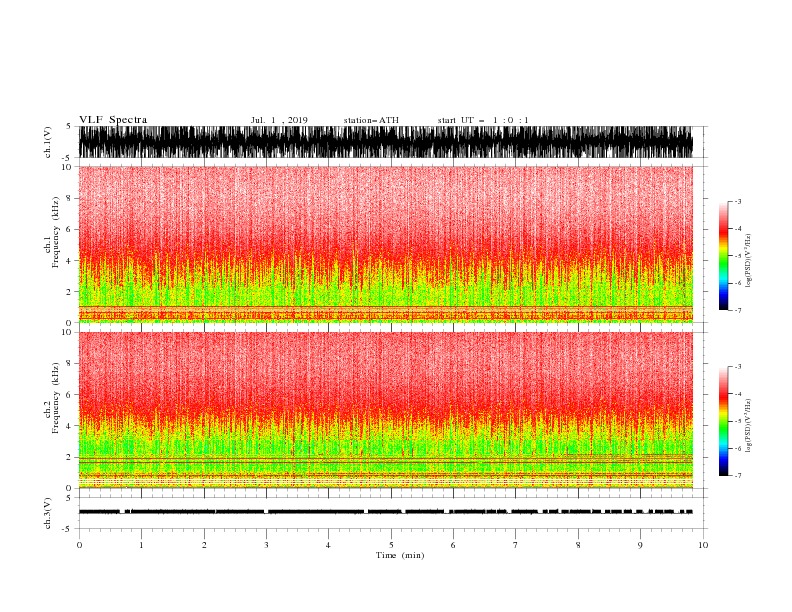Image resolution: width=792 pixels, height=612 pixels.
Task: Click the log(PSD) label beside ch.1 colorbar
Action: 748,261
